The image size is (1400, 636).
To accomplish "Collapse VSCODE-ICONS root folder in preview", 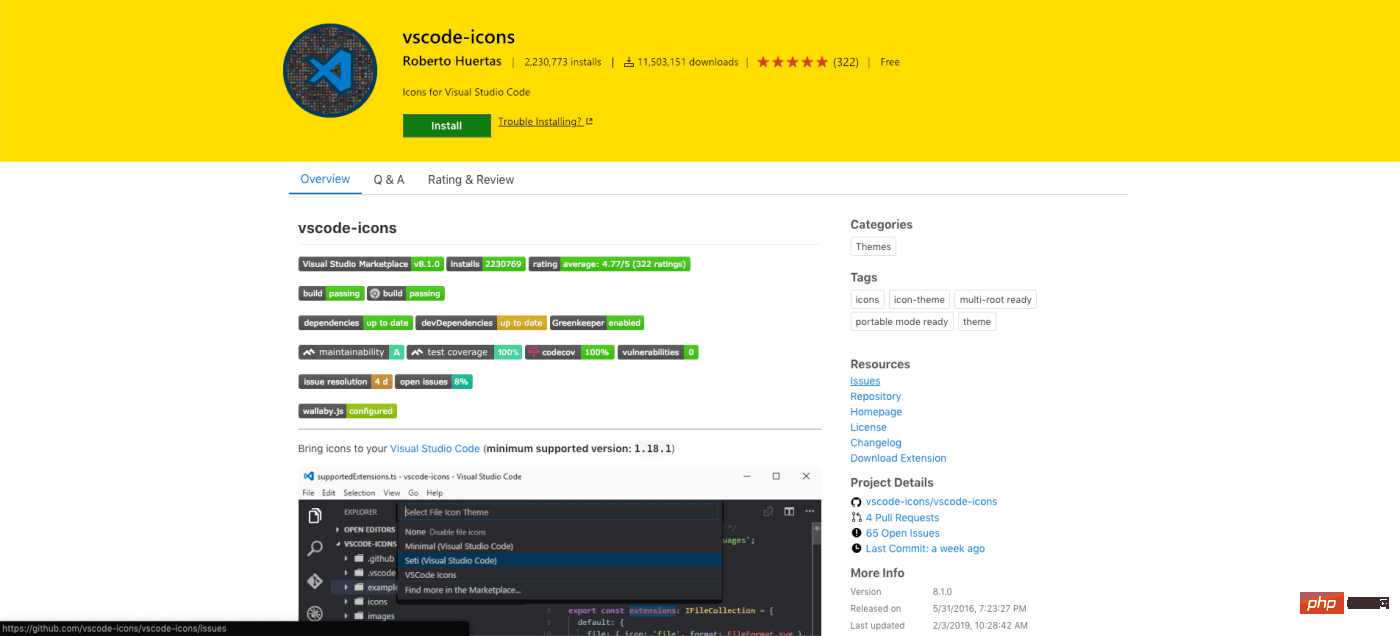I will pyautogui.click(x=337, y=544).
